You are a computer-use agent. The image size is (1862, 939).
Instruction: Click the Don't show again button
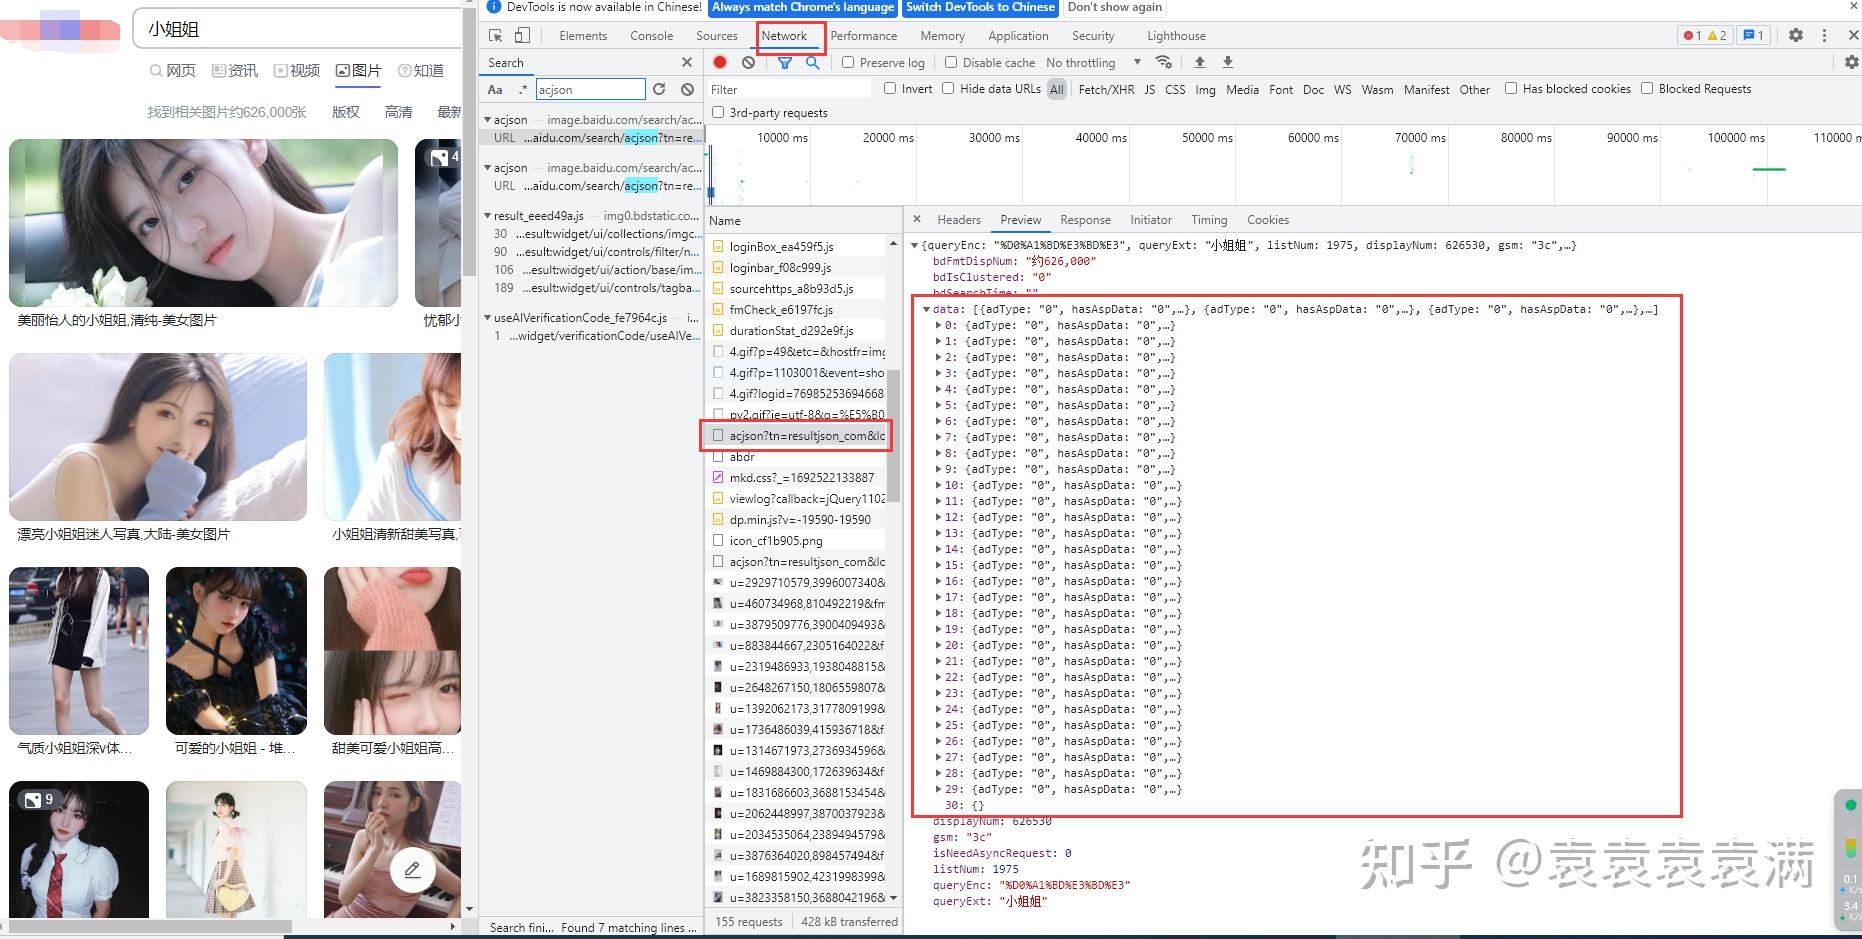1114,8
